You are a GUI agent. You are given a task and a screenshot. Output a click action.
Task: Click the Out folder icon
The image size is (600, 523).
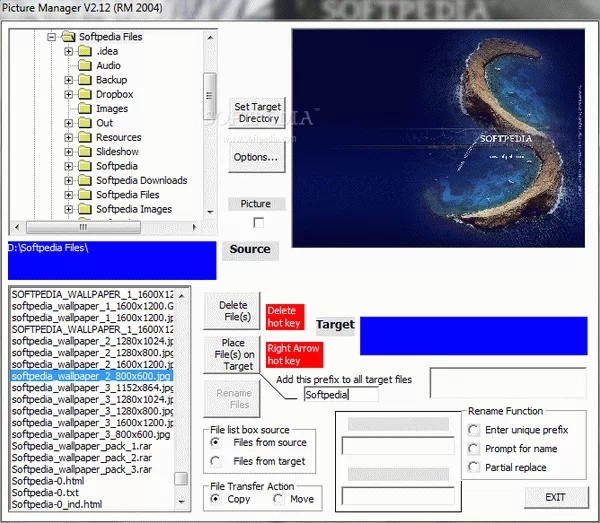pyautogui.click(x=85, y=123)
